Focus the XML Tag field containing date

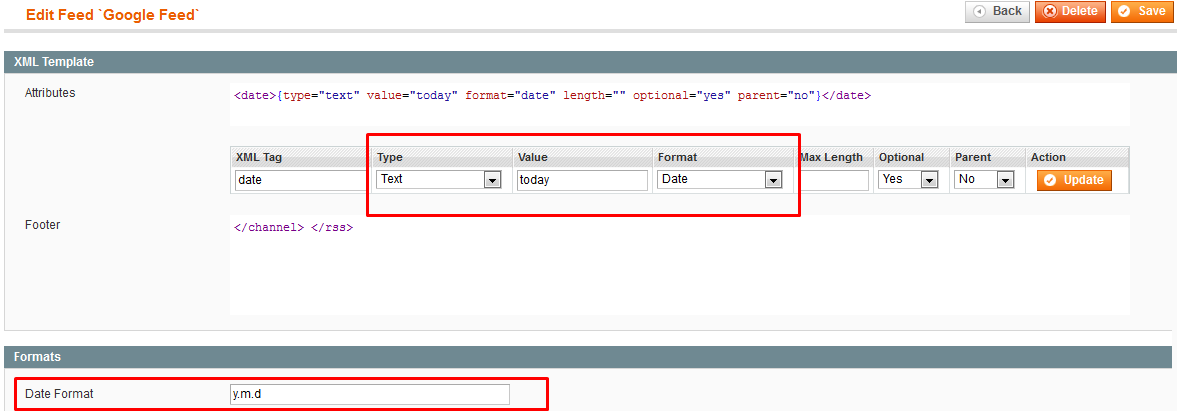[300, 180]
